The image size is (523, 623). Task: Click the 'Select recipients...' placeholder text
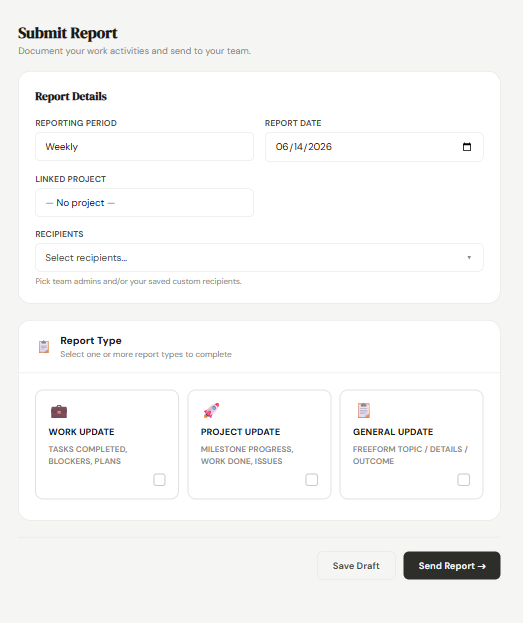coord(86,257)
